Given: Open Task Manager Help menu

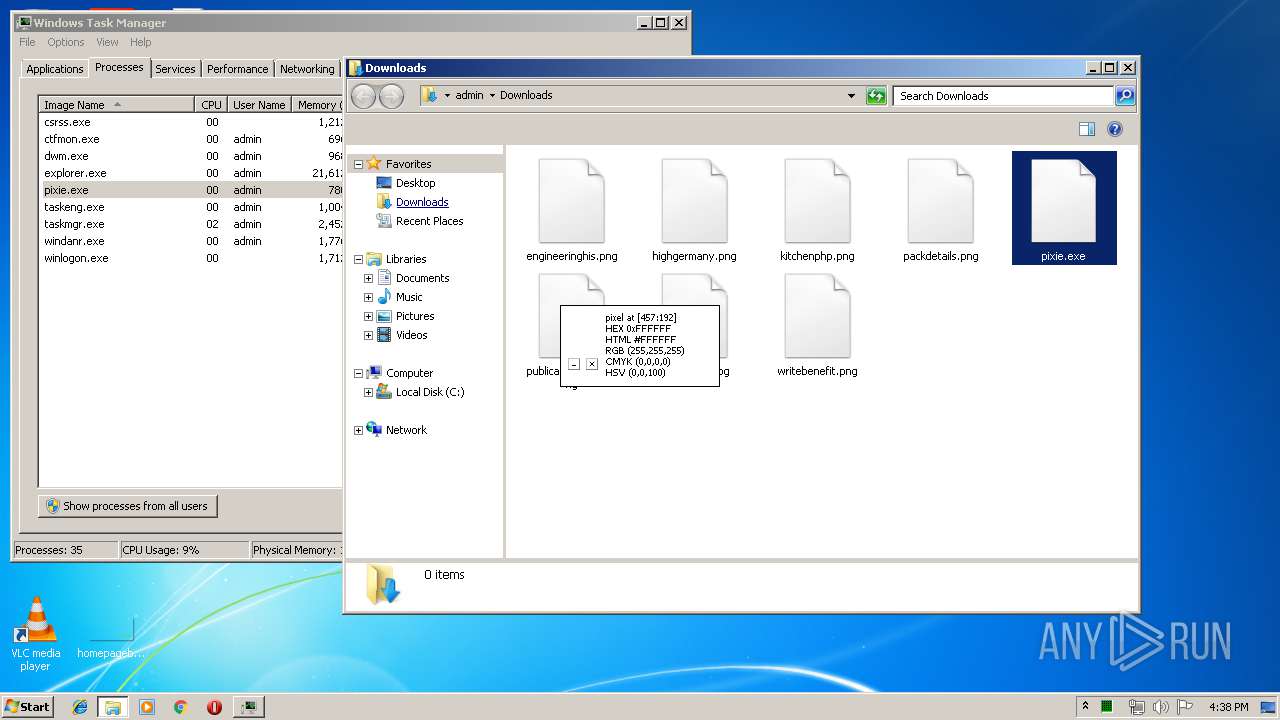Looking at the screenshot, I should point(141,42).
